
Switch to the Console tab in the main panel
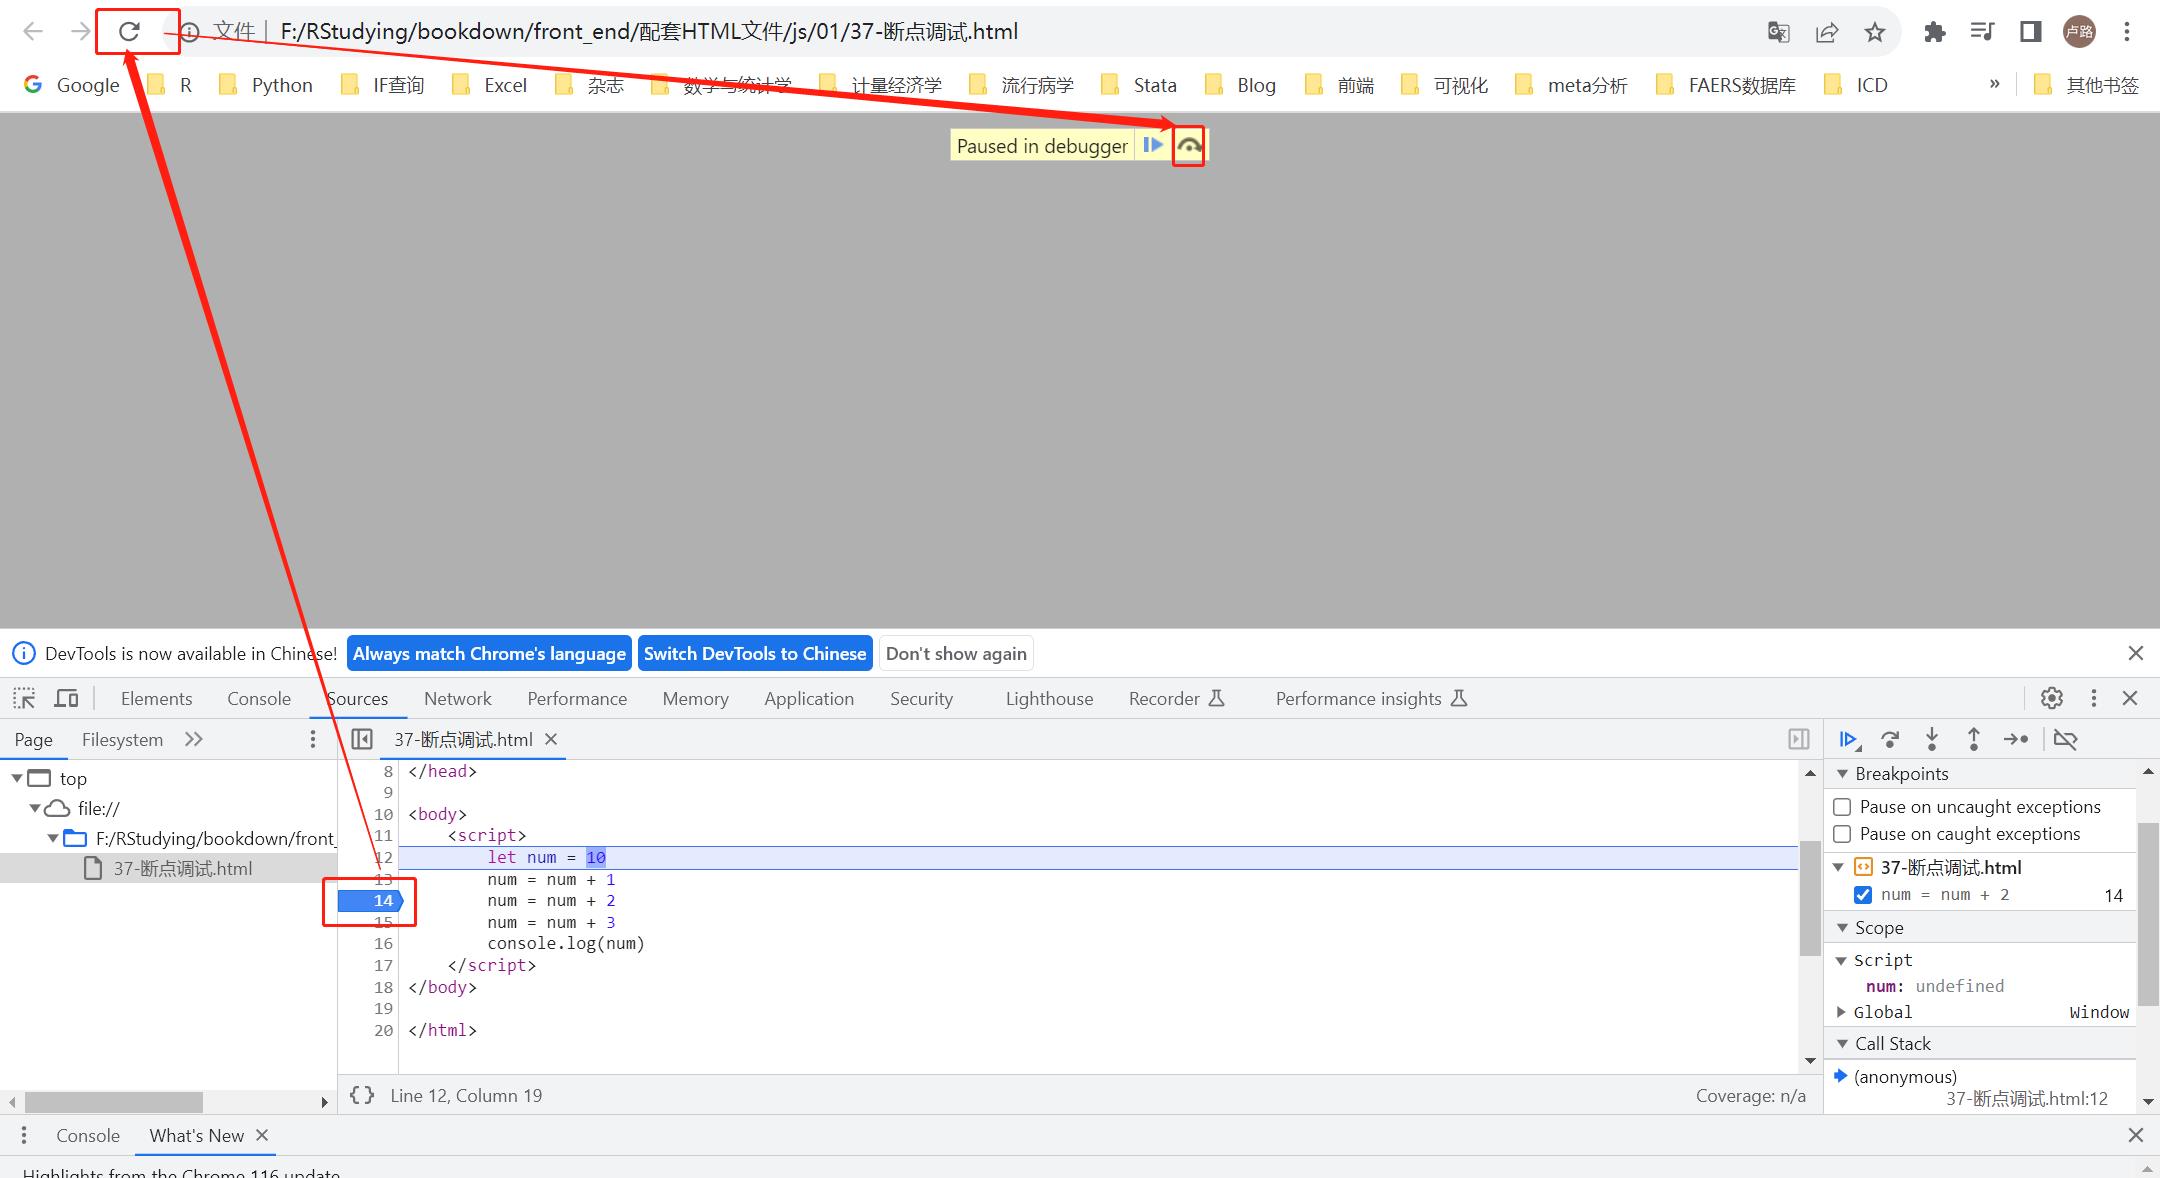(259, 698)
